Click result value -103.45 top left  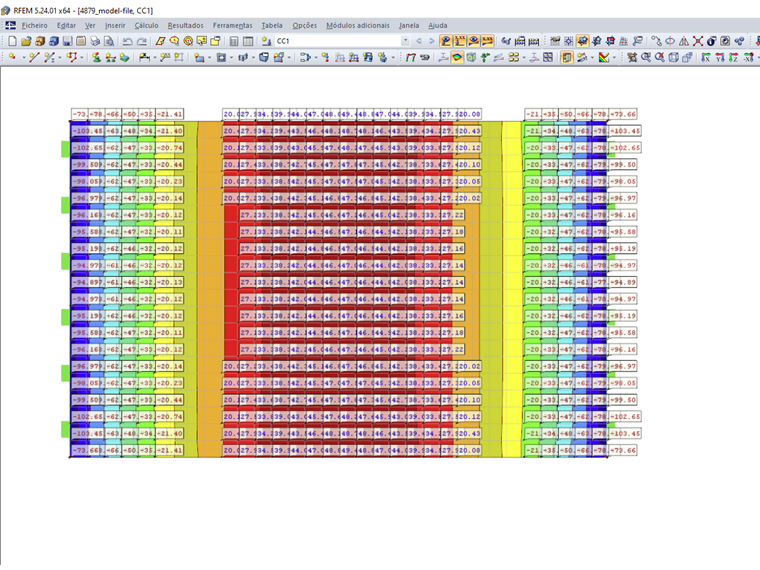point(88,131)
